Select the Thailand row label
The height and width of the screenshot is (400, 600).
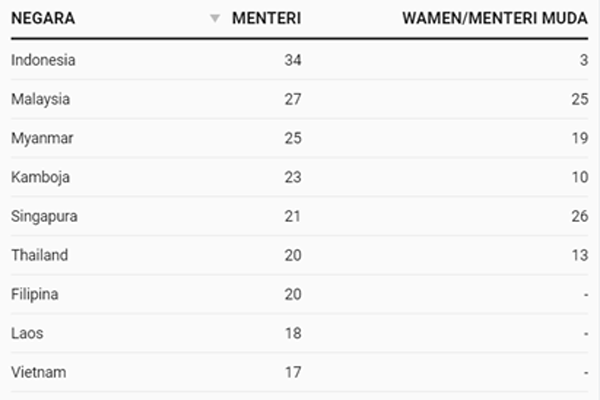click(40, 255)
